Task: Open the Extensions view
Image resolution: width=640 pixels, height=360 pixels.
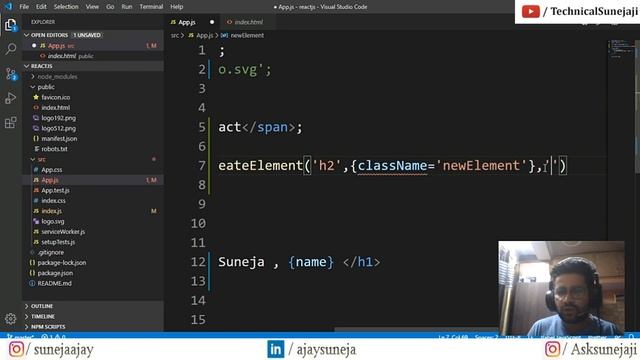Action: coord(11,122)
